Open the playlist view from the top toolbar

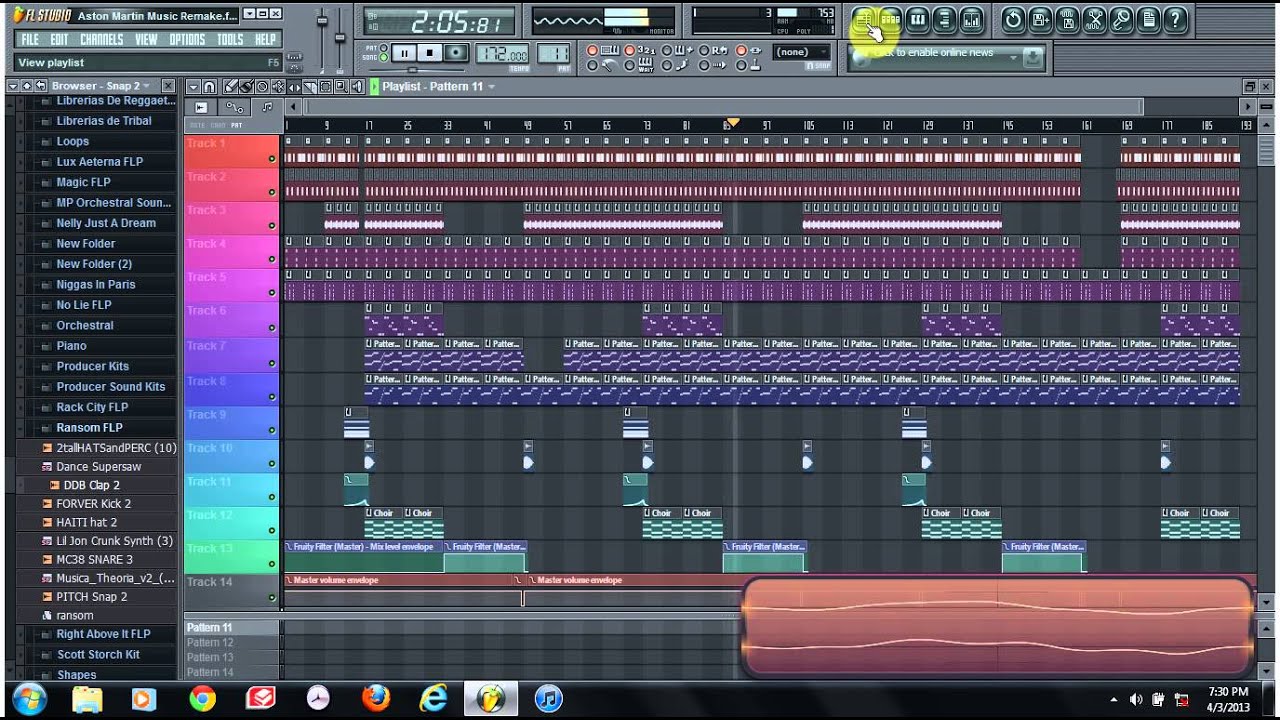coord(863,19)
